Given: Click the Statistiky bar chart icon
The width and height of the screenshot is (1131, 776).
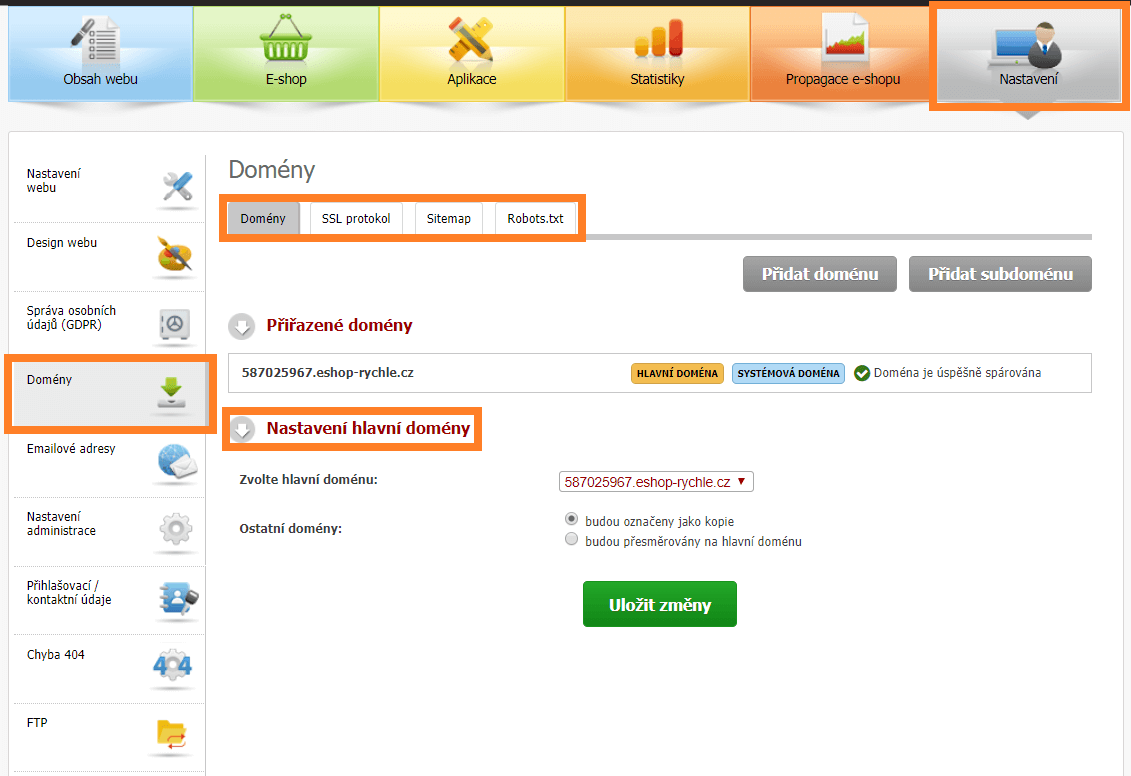Looking at the screenshot, I should (658, 39).
